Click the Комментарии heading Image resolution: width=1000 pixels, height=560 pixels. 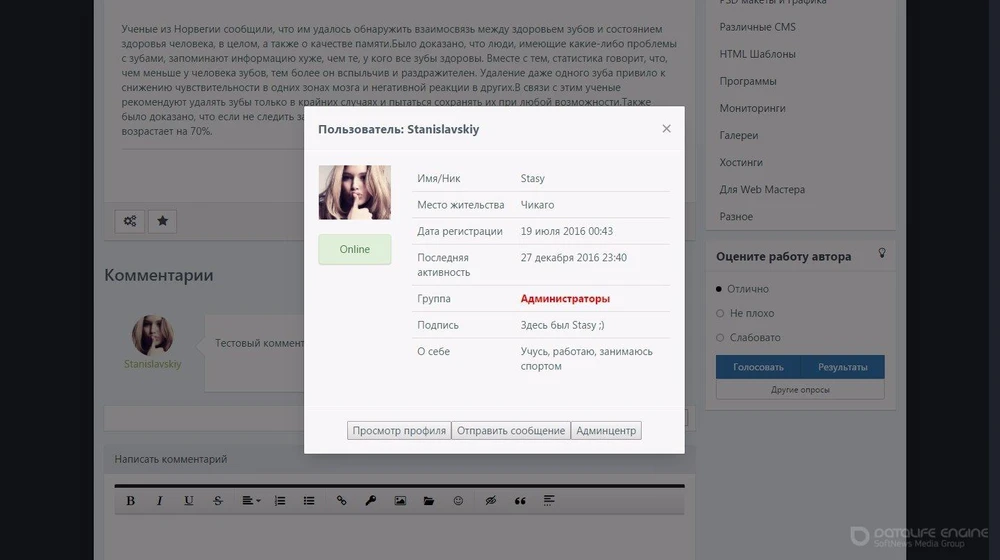click(x=159, y=276)
